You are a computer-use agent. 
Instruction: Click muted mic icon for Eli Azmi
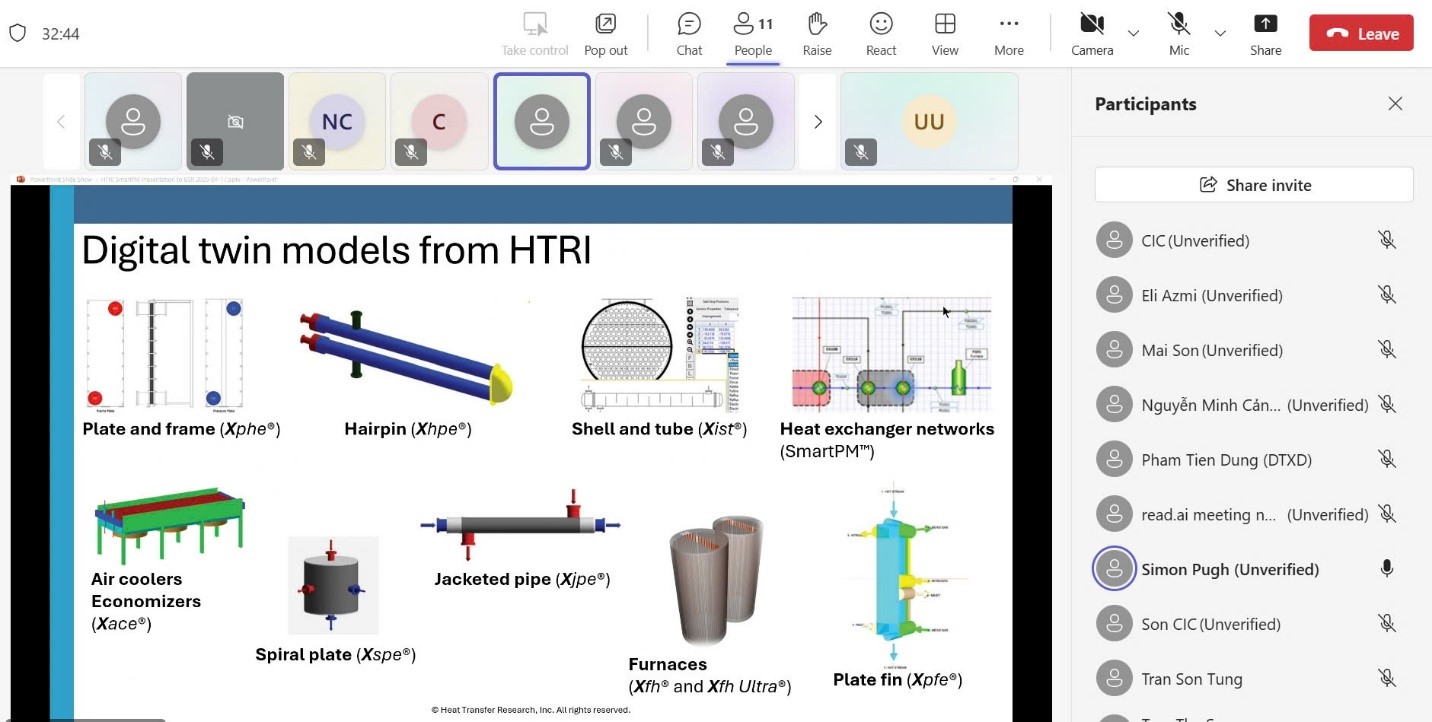pyautogui.click(x=1386, y=295)
